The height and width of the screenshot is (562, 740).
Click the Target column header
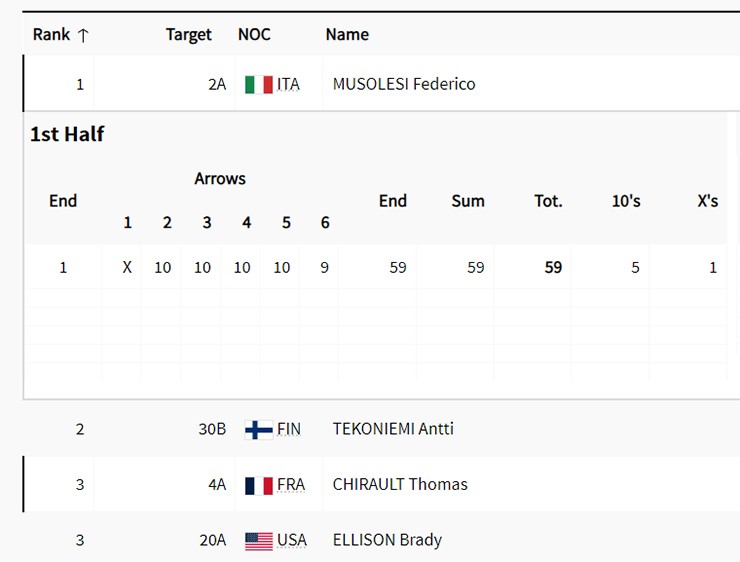[189, 35]
